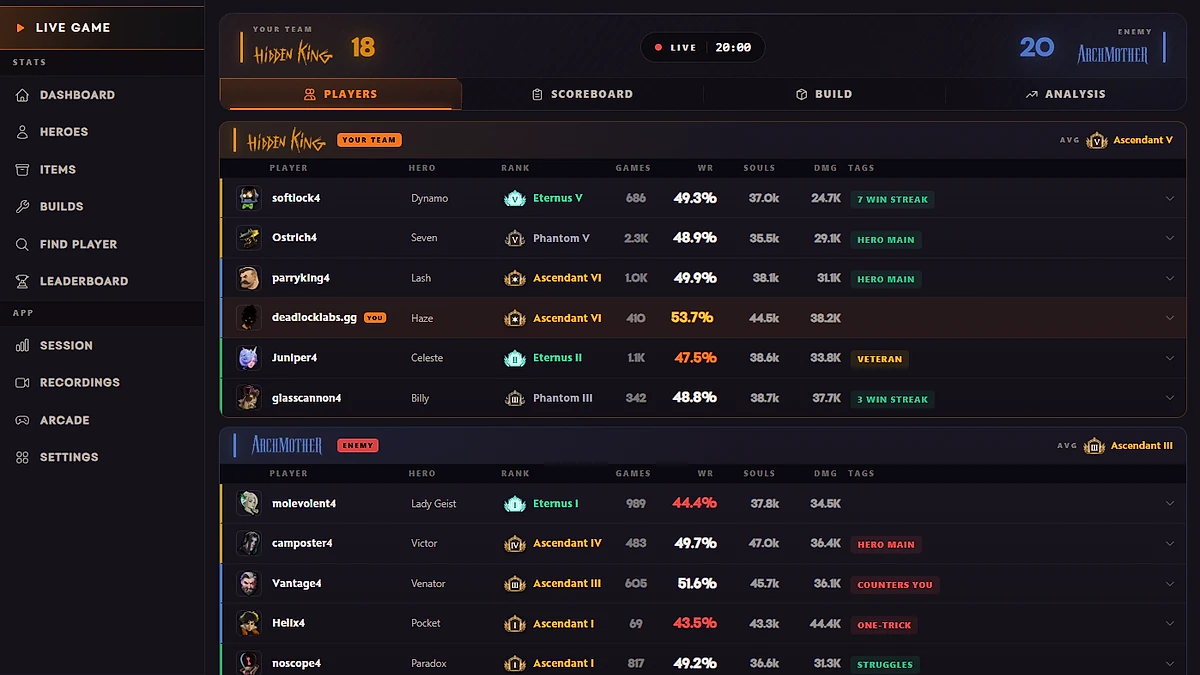1200x675 pixels.
Task: Expand parryking4 row chevron
Action: click(1170, 278)
